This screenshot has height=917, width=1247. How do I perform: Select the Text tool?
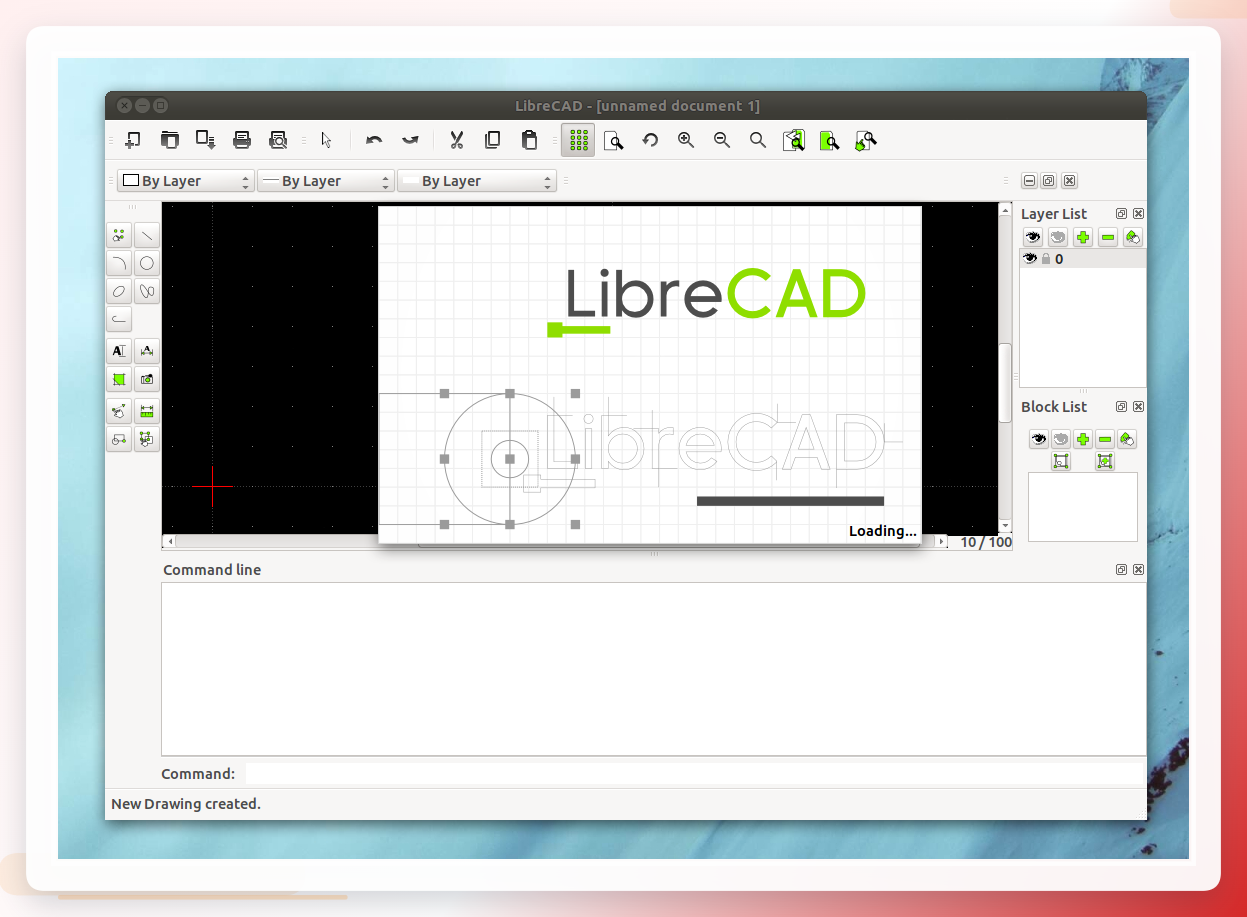(x=119, y=351)
